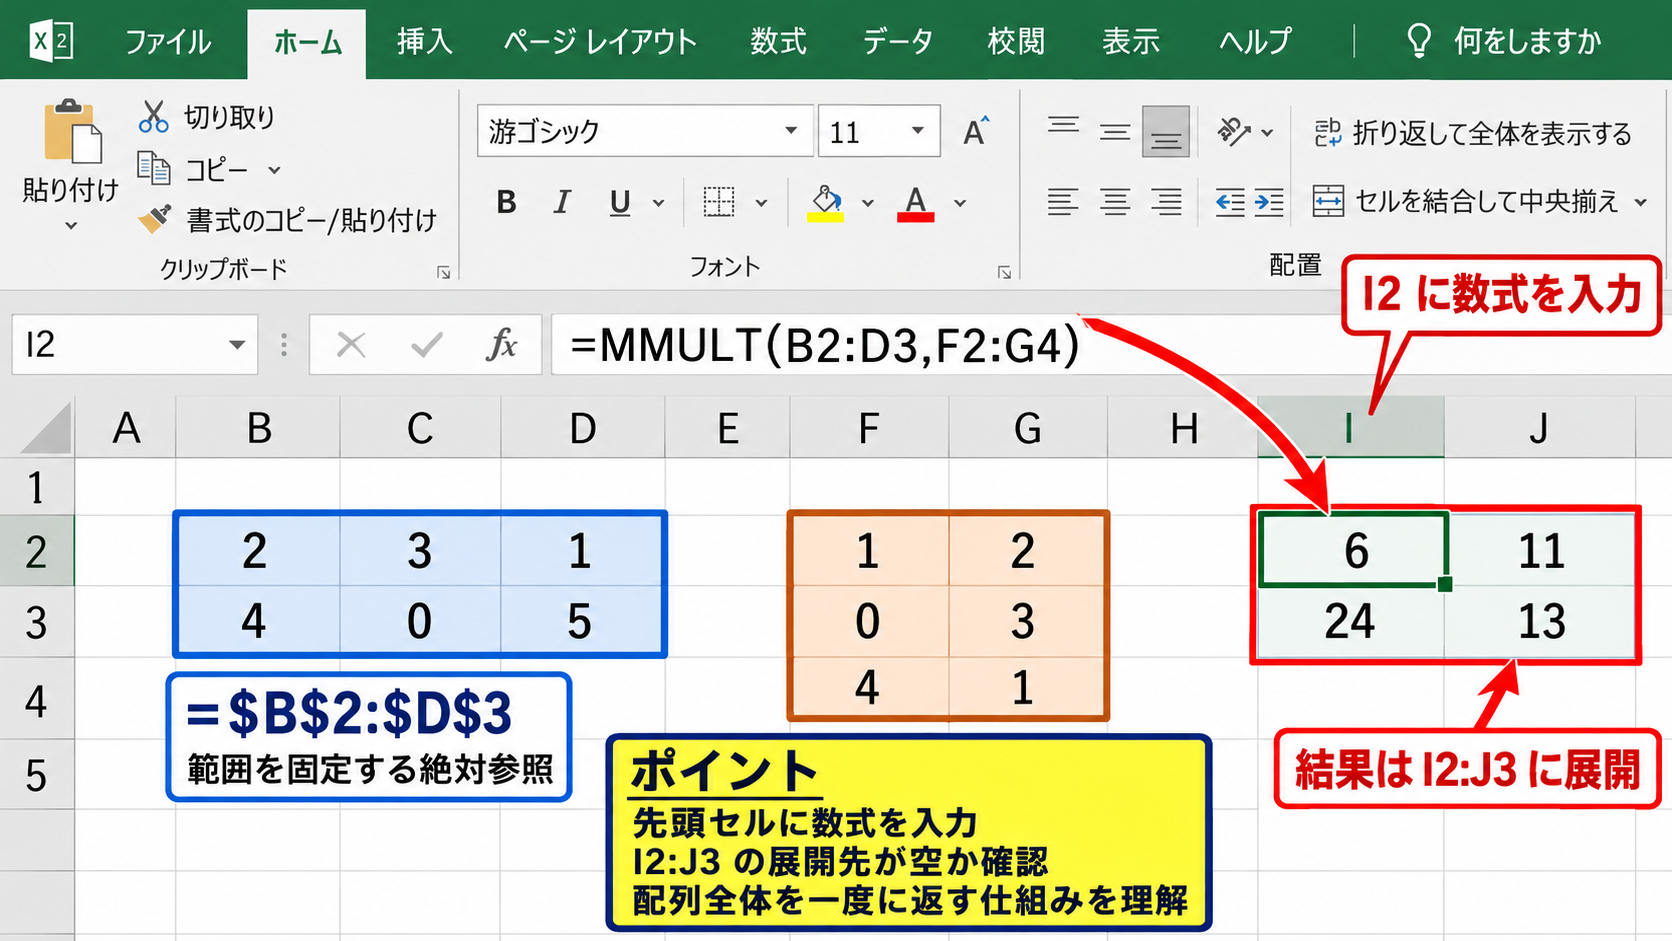Toggle underline formatting
Viewport: 1672px width, 941px height.
pyautogui.click(x=620, y=203)
